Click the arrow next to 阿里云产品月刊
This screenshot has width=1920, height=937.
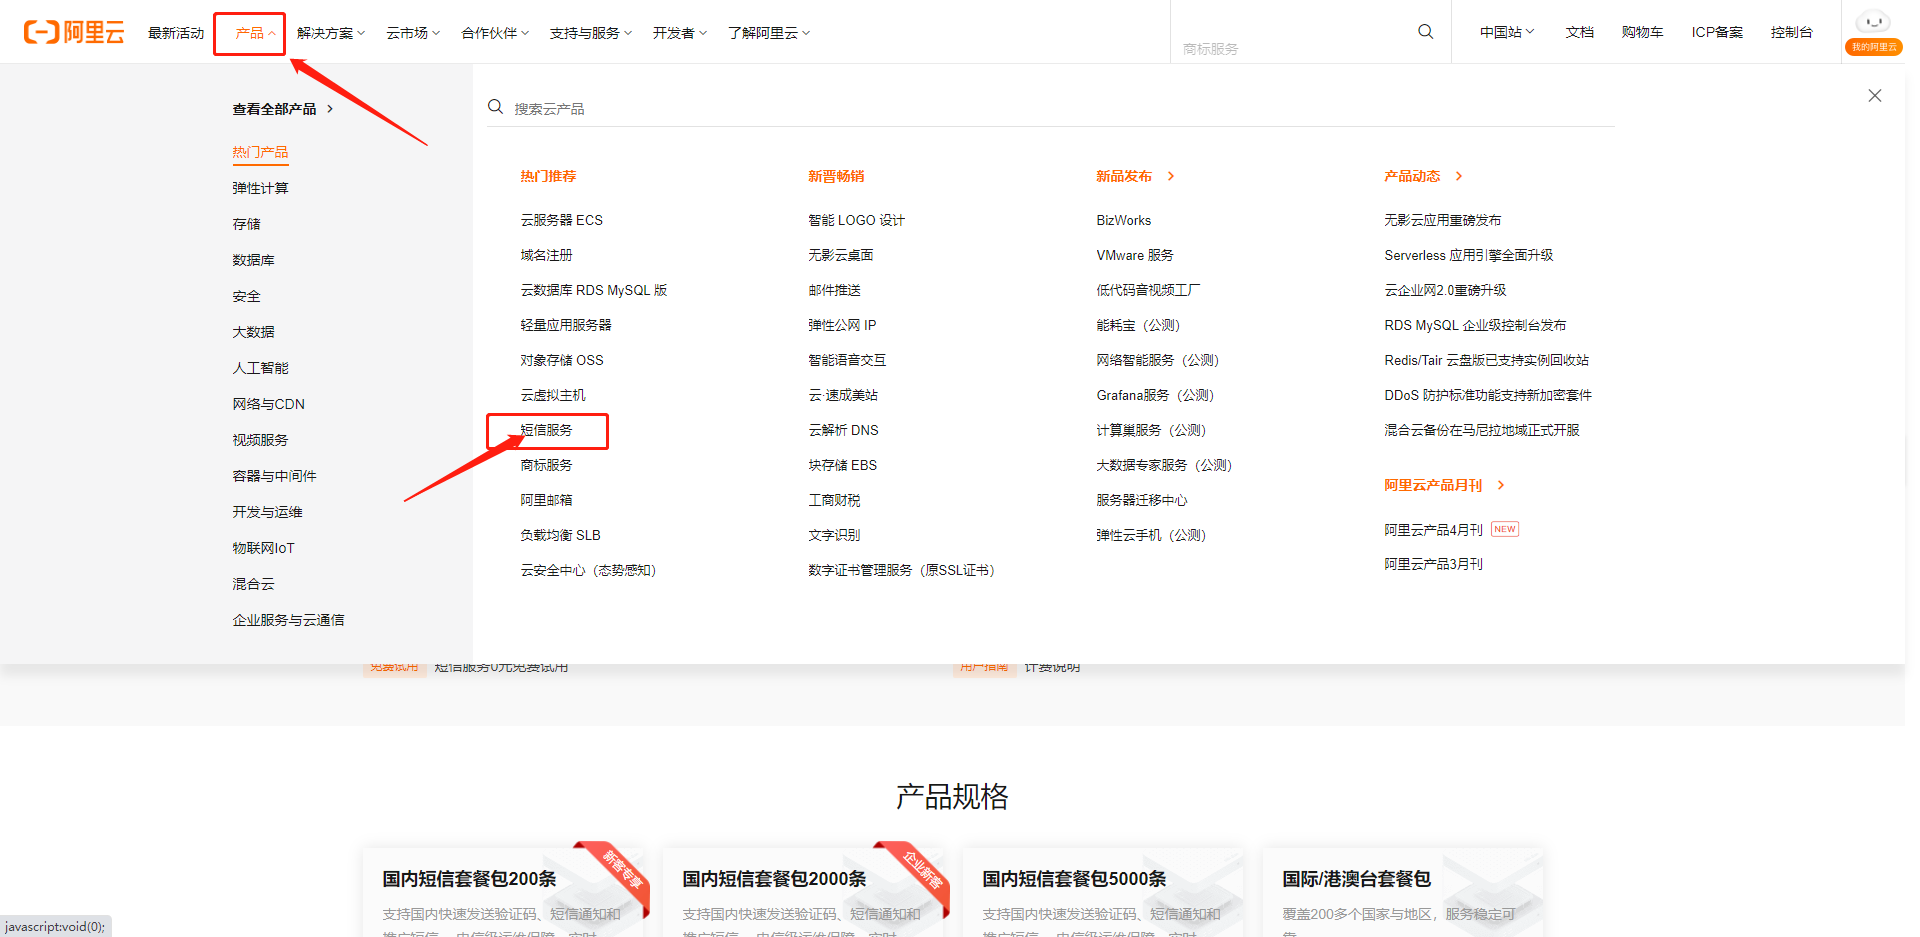tap(1501, 485)
